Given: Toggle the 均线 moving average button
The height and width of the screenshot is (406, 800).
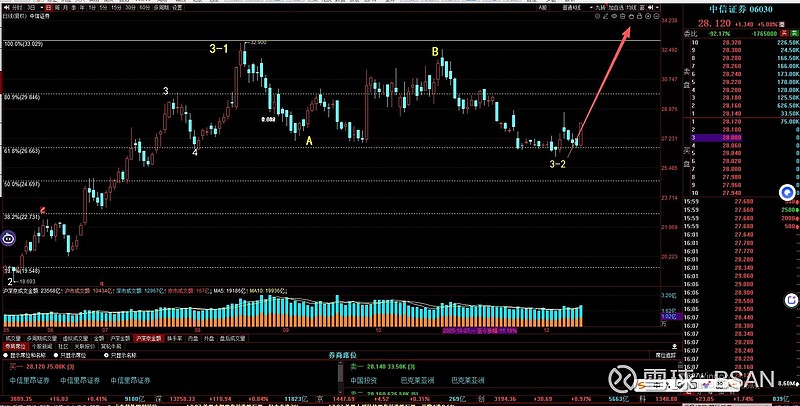Looking at the screenshot, I should tap(631, 8).
